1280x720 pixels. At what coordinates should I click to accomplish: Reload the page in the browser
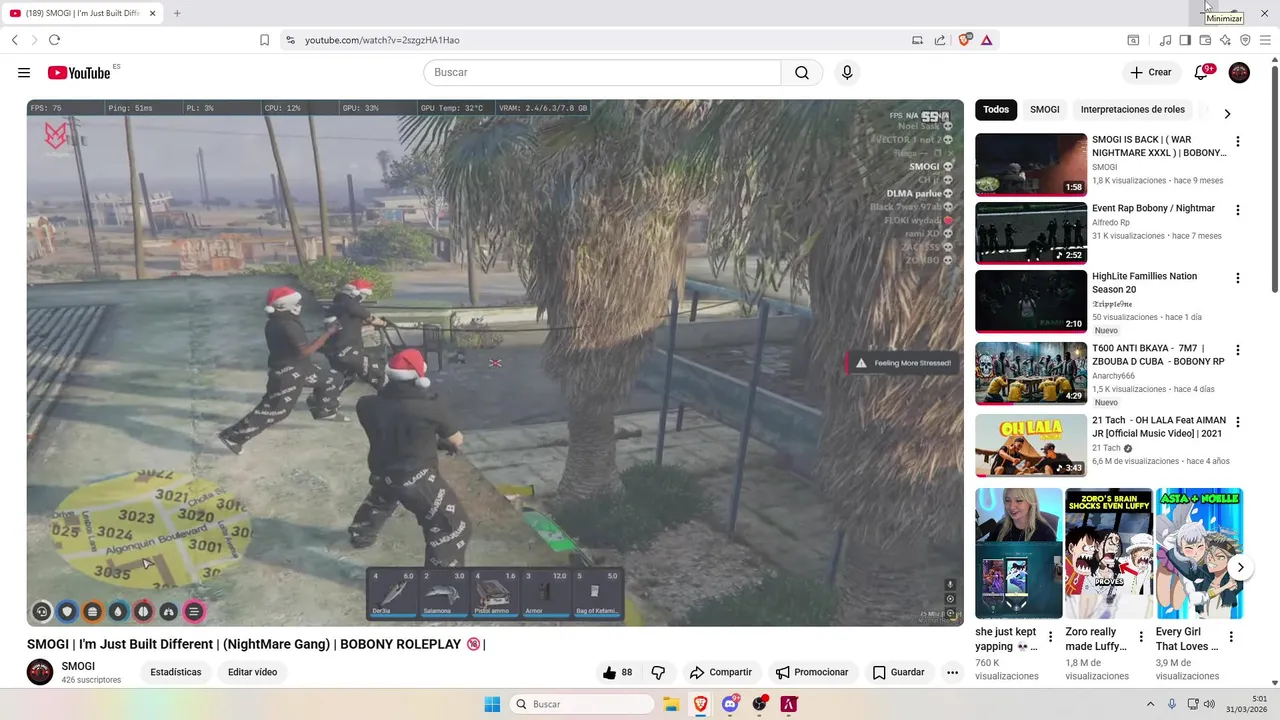tap(54, 40)
